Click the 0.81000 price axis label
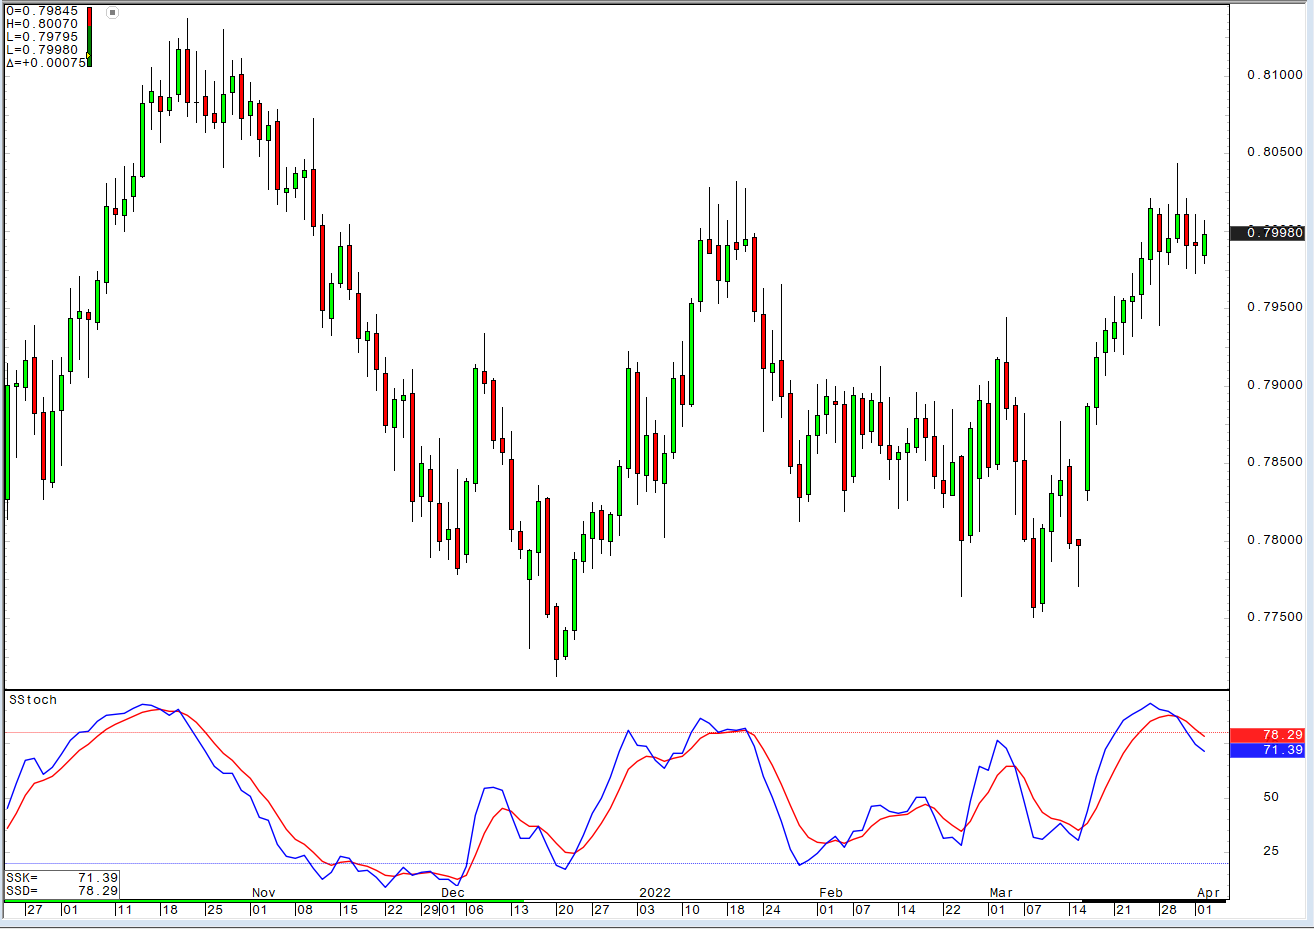 point(1275,75)
